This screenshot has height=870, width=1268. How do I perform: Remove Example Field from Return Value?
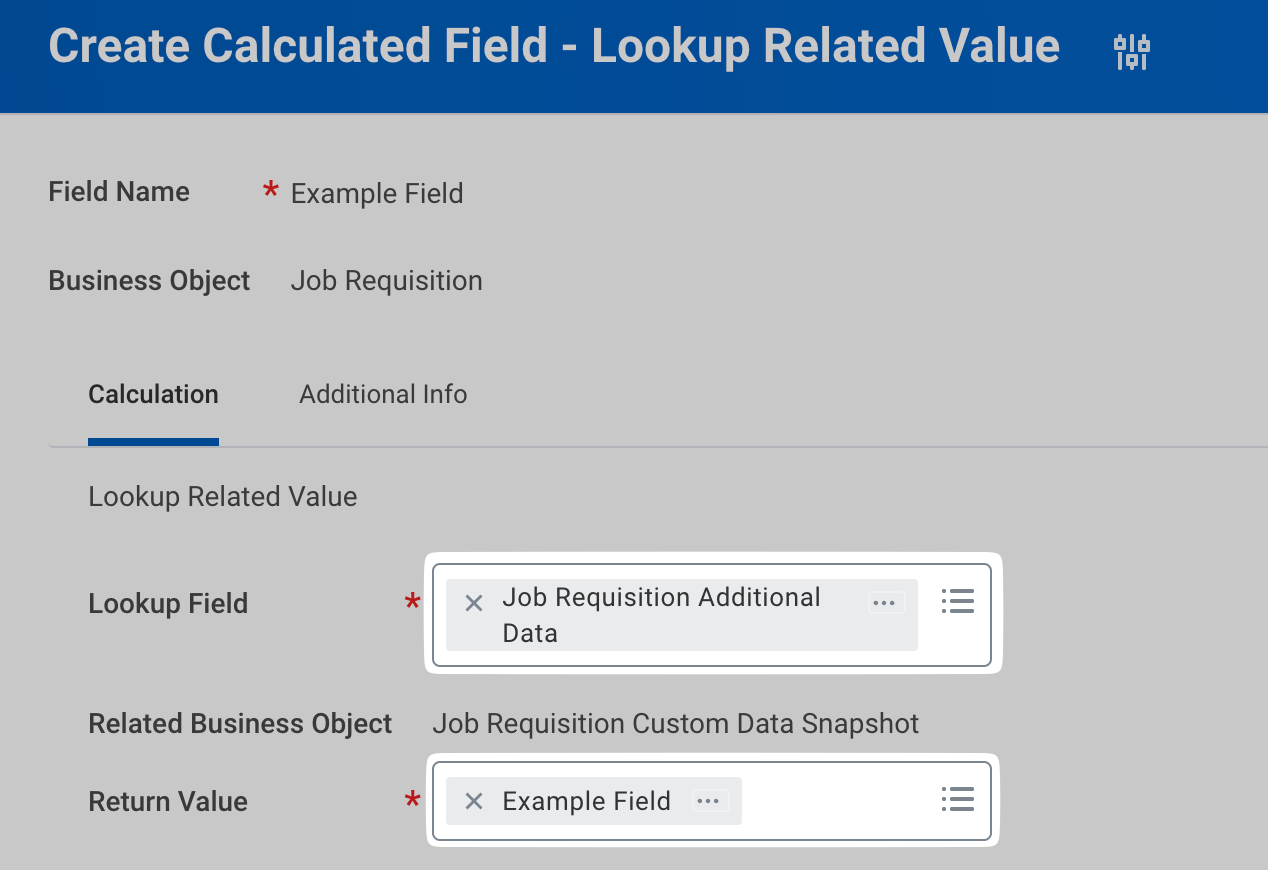coord(474,801)
